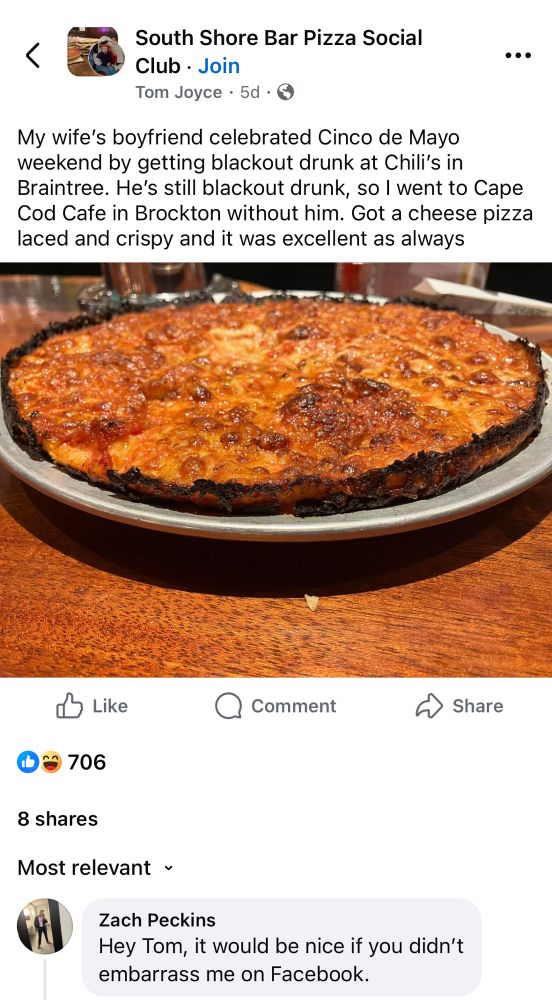This screenshot has height=1000, width=552.
Task: Tap the back arrow icon
Action: 33,55
